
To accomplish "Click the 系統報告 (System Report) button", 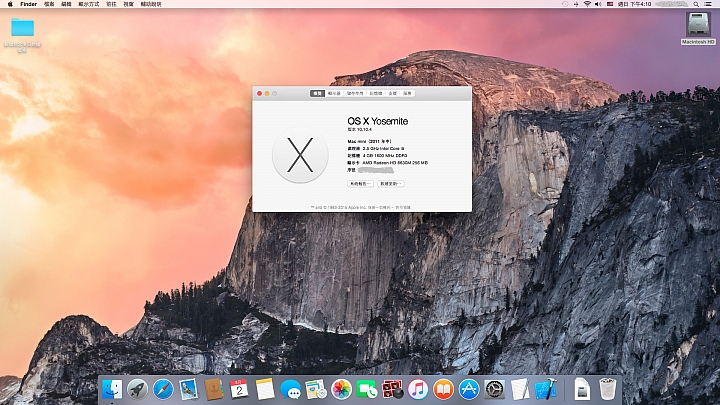I will [x=360, y=184].
